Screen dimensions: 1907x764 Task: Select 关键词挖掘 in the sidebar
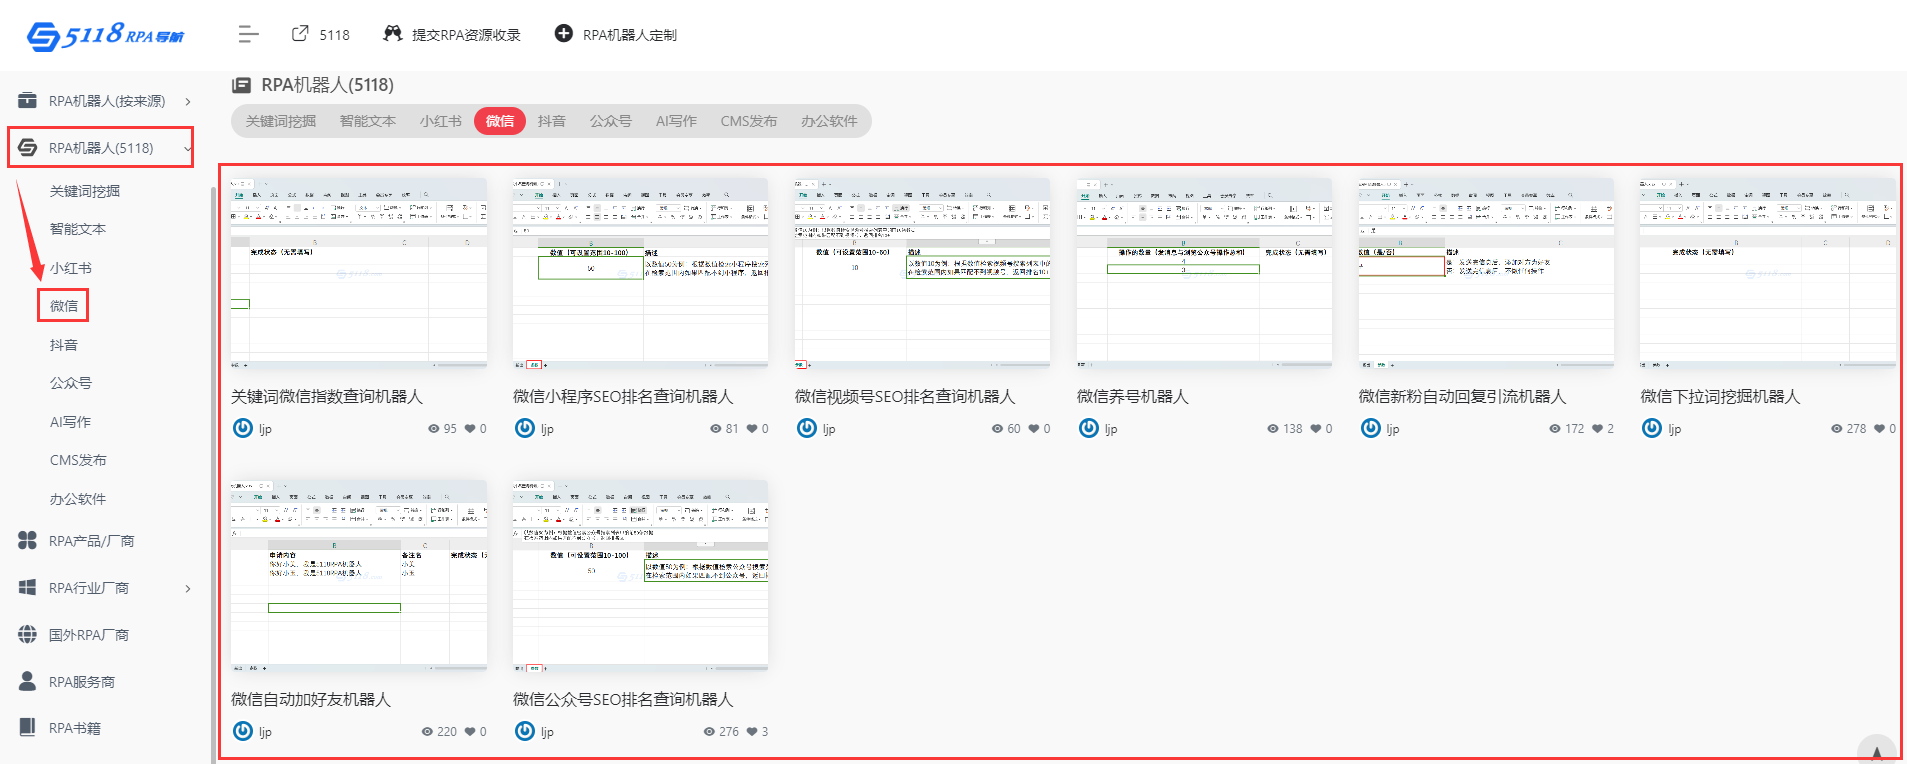point(85,191)
